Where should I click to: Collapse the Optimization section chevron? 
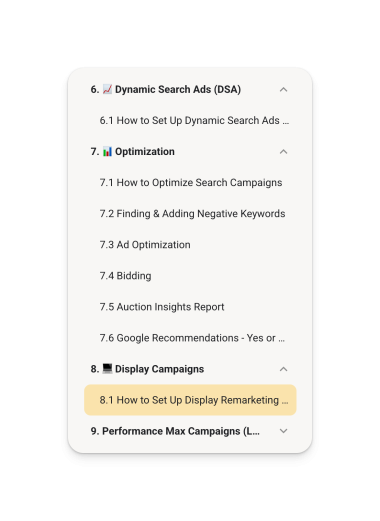click(283, 152)
